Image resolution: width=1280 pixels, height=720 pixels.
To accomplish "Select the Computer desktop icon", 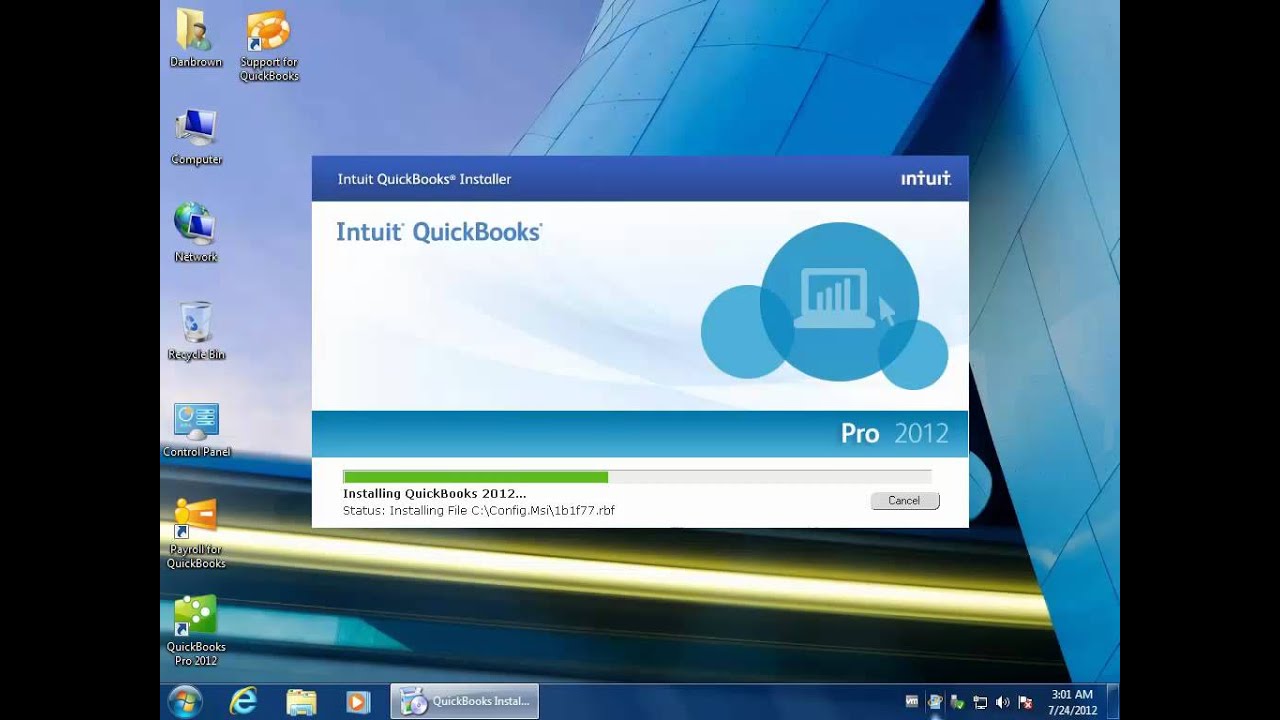I will click(x=196, y=136).
